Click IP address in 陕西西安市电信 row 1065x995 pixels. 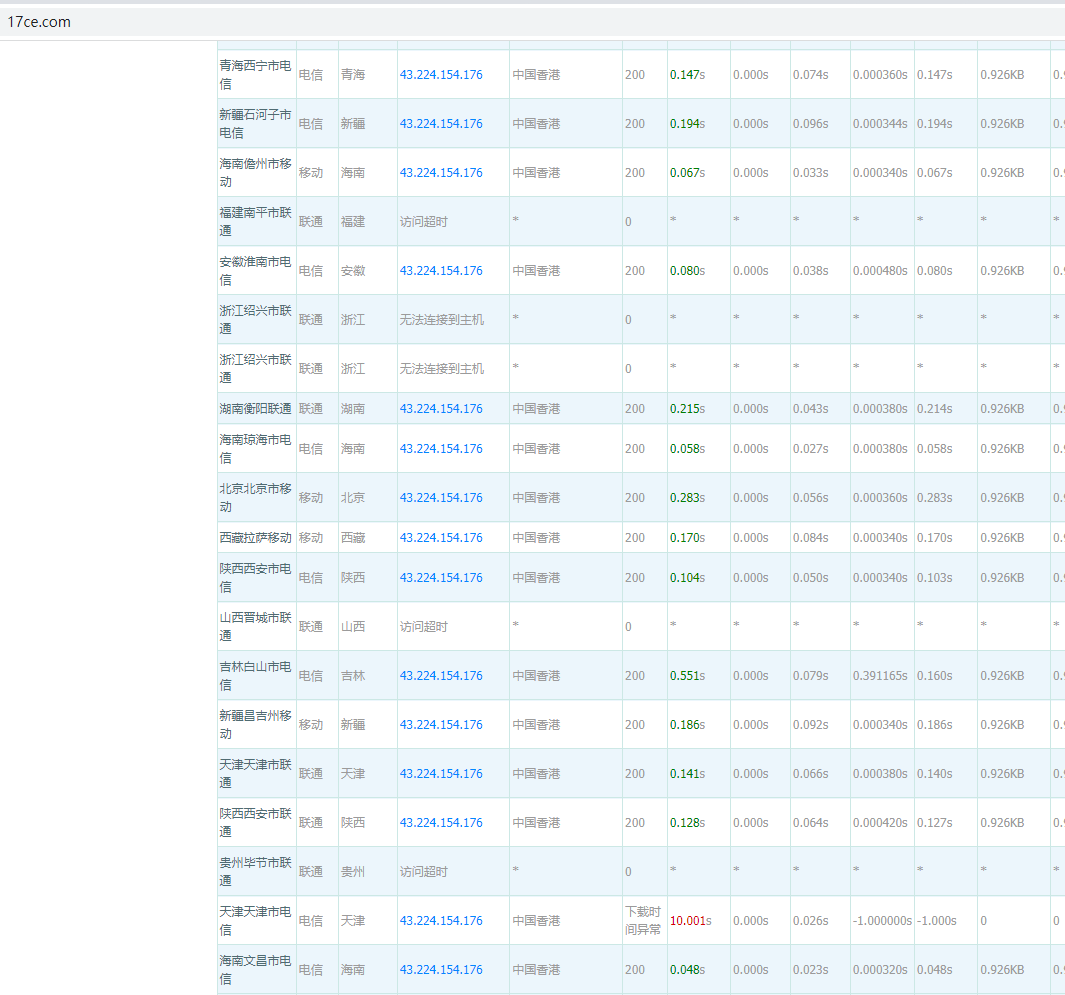(441, 578)
